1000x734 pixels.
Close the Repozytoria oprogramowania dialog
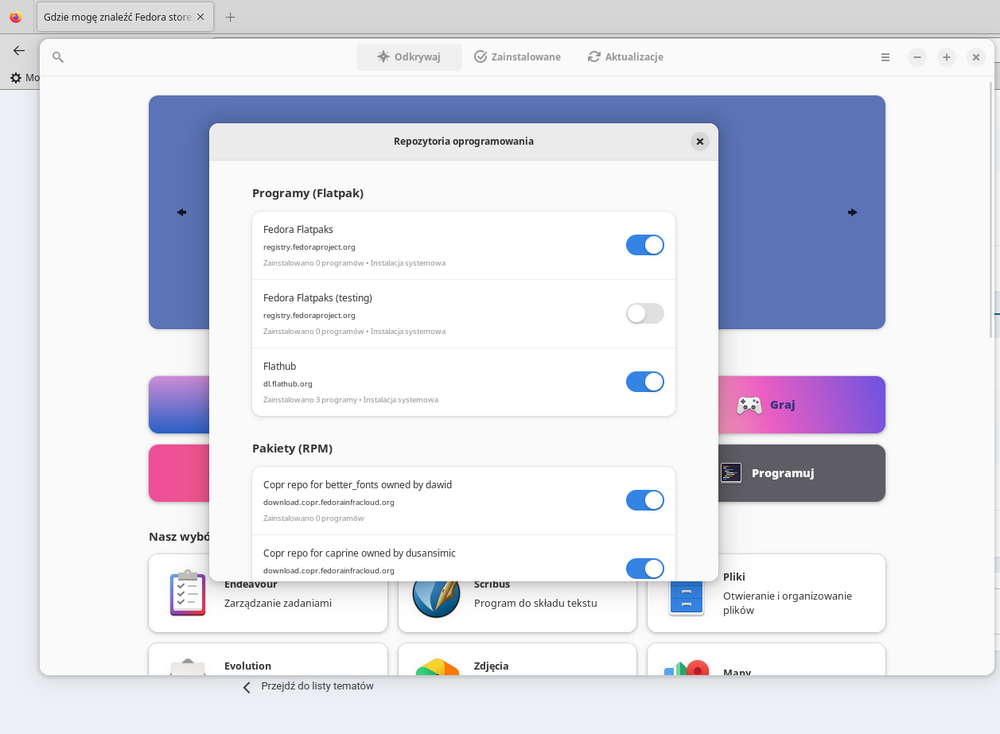point(700,142)
